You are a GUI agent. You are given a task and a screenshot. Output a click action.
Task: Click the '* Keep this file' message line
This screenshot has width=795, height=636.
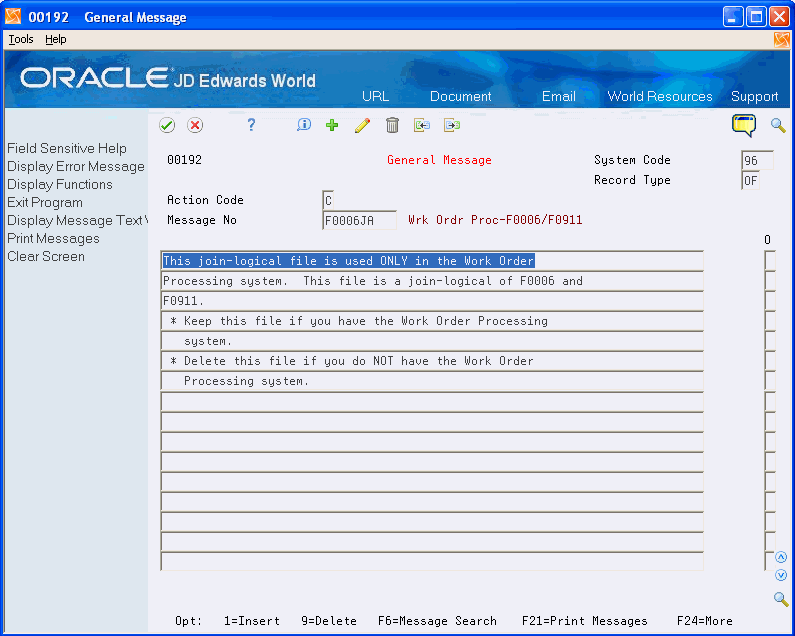tap(432, 321)
